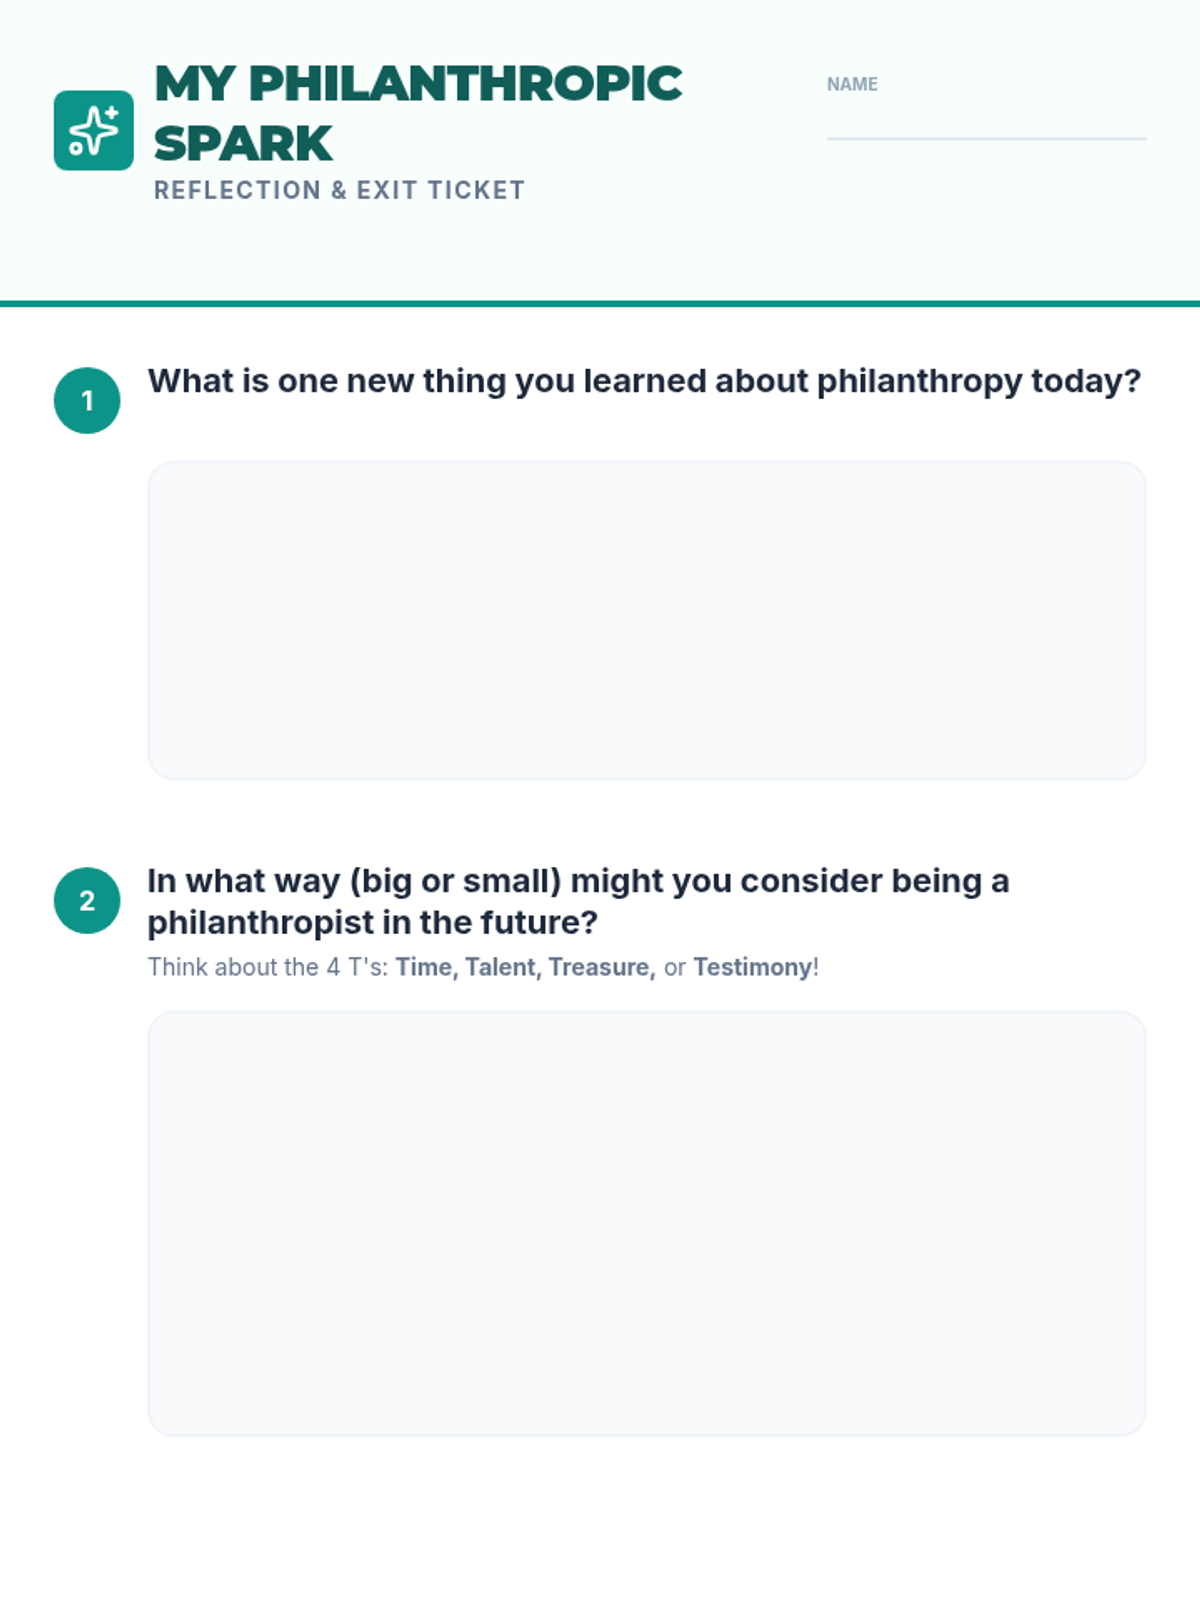The width and height of the screenshot is (1200, 1600).
Task: Click inside the first answer box
Action: [x=646, y=620]
